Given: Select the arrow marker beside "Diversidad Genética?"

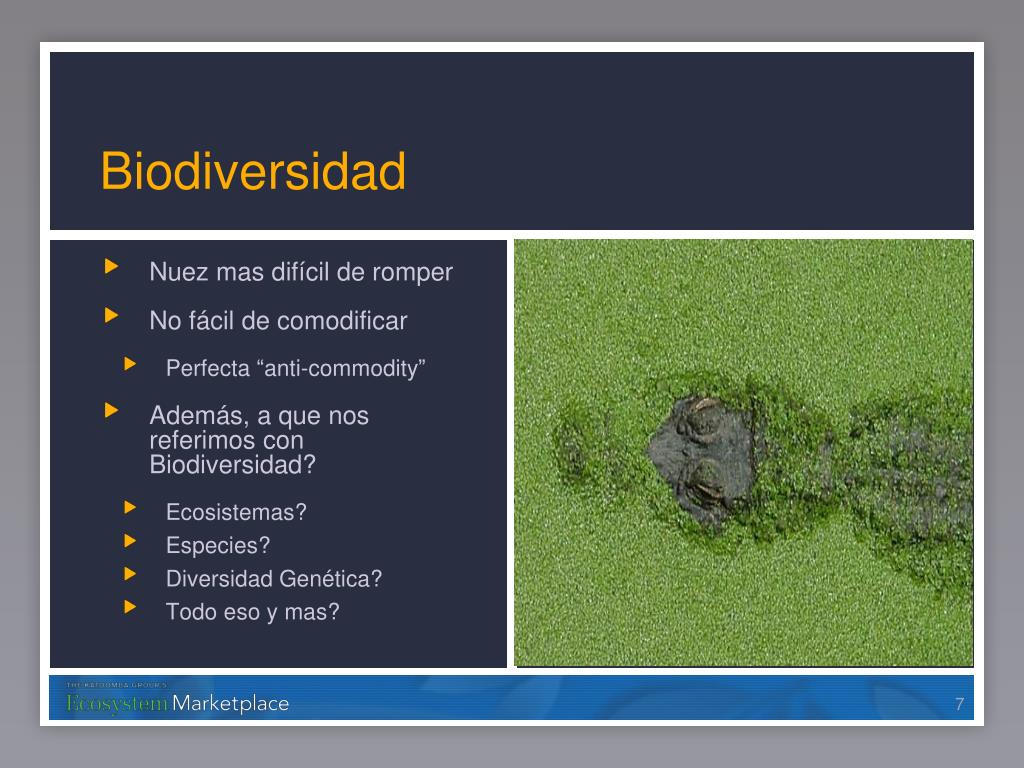Looking at the screenshot, I should tap(129, 574).
